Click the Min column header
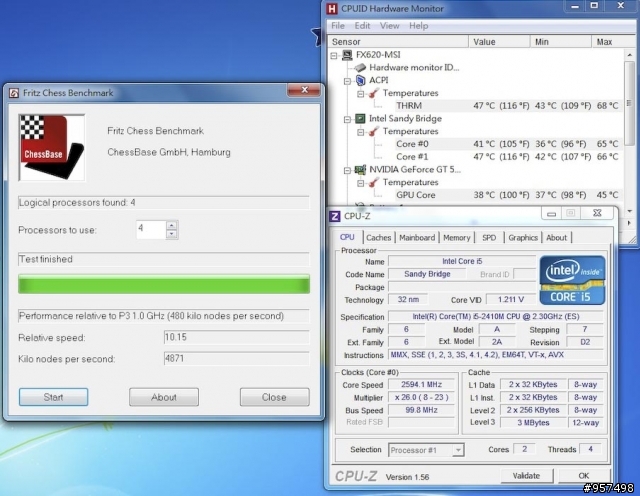Viewport: 640px width, 496px height. pos(561,42)
